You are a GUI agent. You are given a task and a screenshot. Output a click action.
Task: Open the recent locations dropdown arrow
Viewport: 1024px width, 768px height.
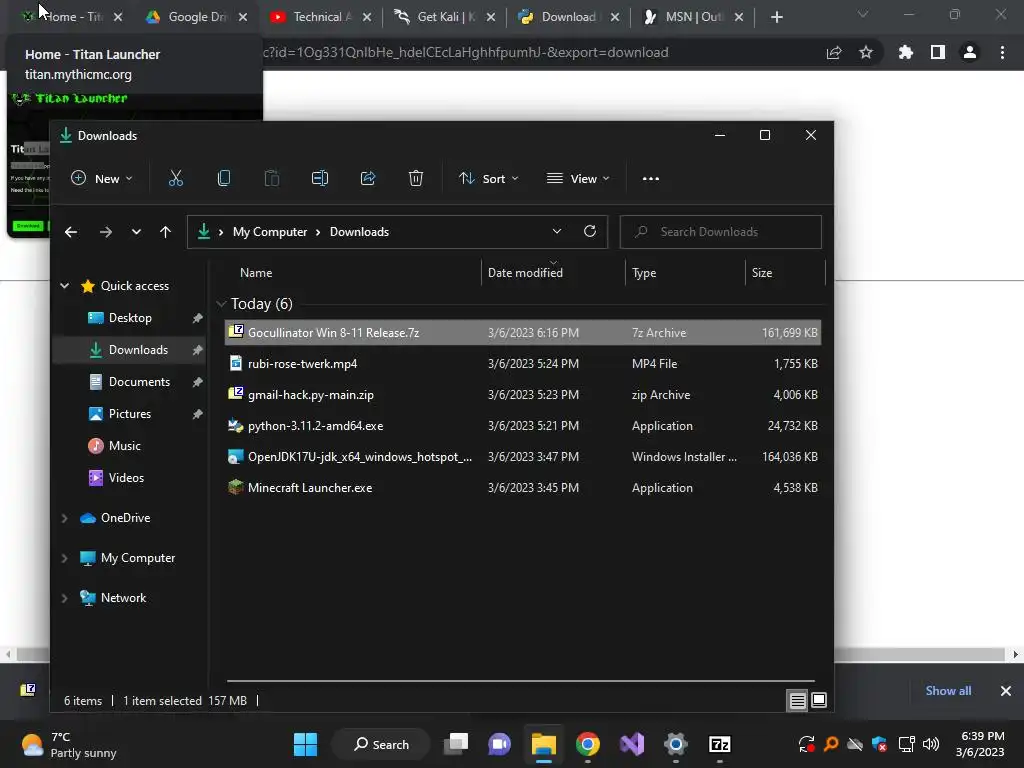tap(136, 232)
